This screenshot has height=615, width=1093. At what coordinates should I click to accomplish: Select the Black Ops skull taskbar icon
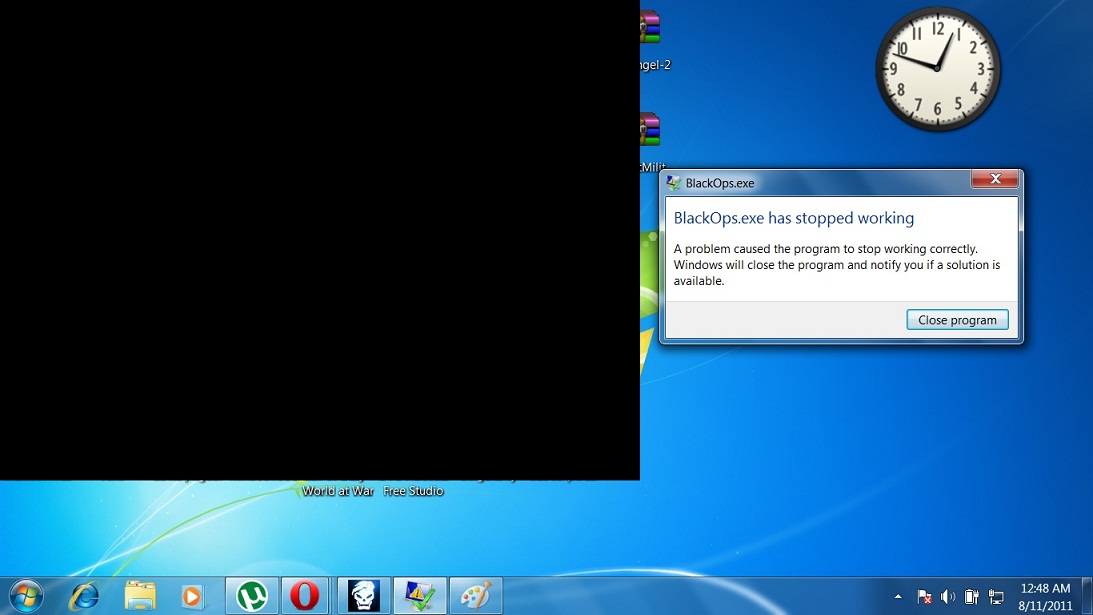363,596
